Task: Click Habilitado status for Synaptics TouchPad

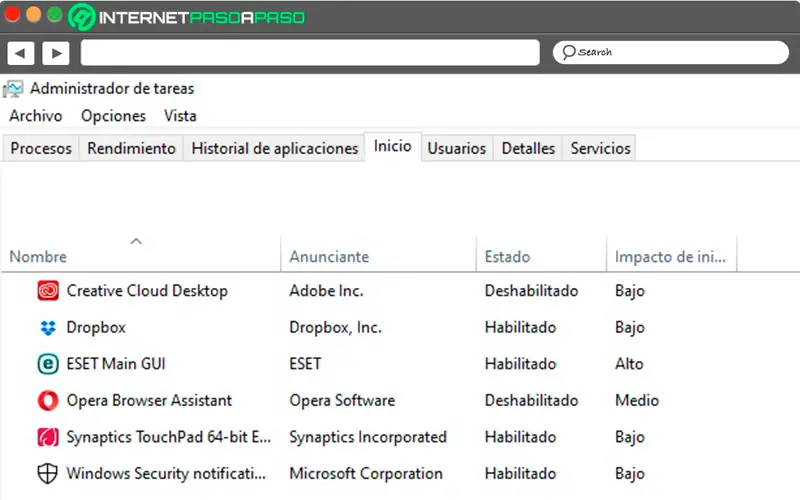Action: [520, 437]
